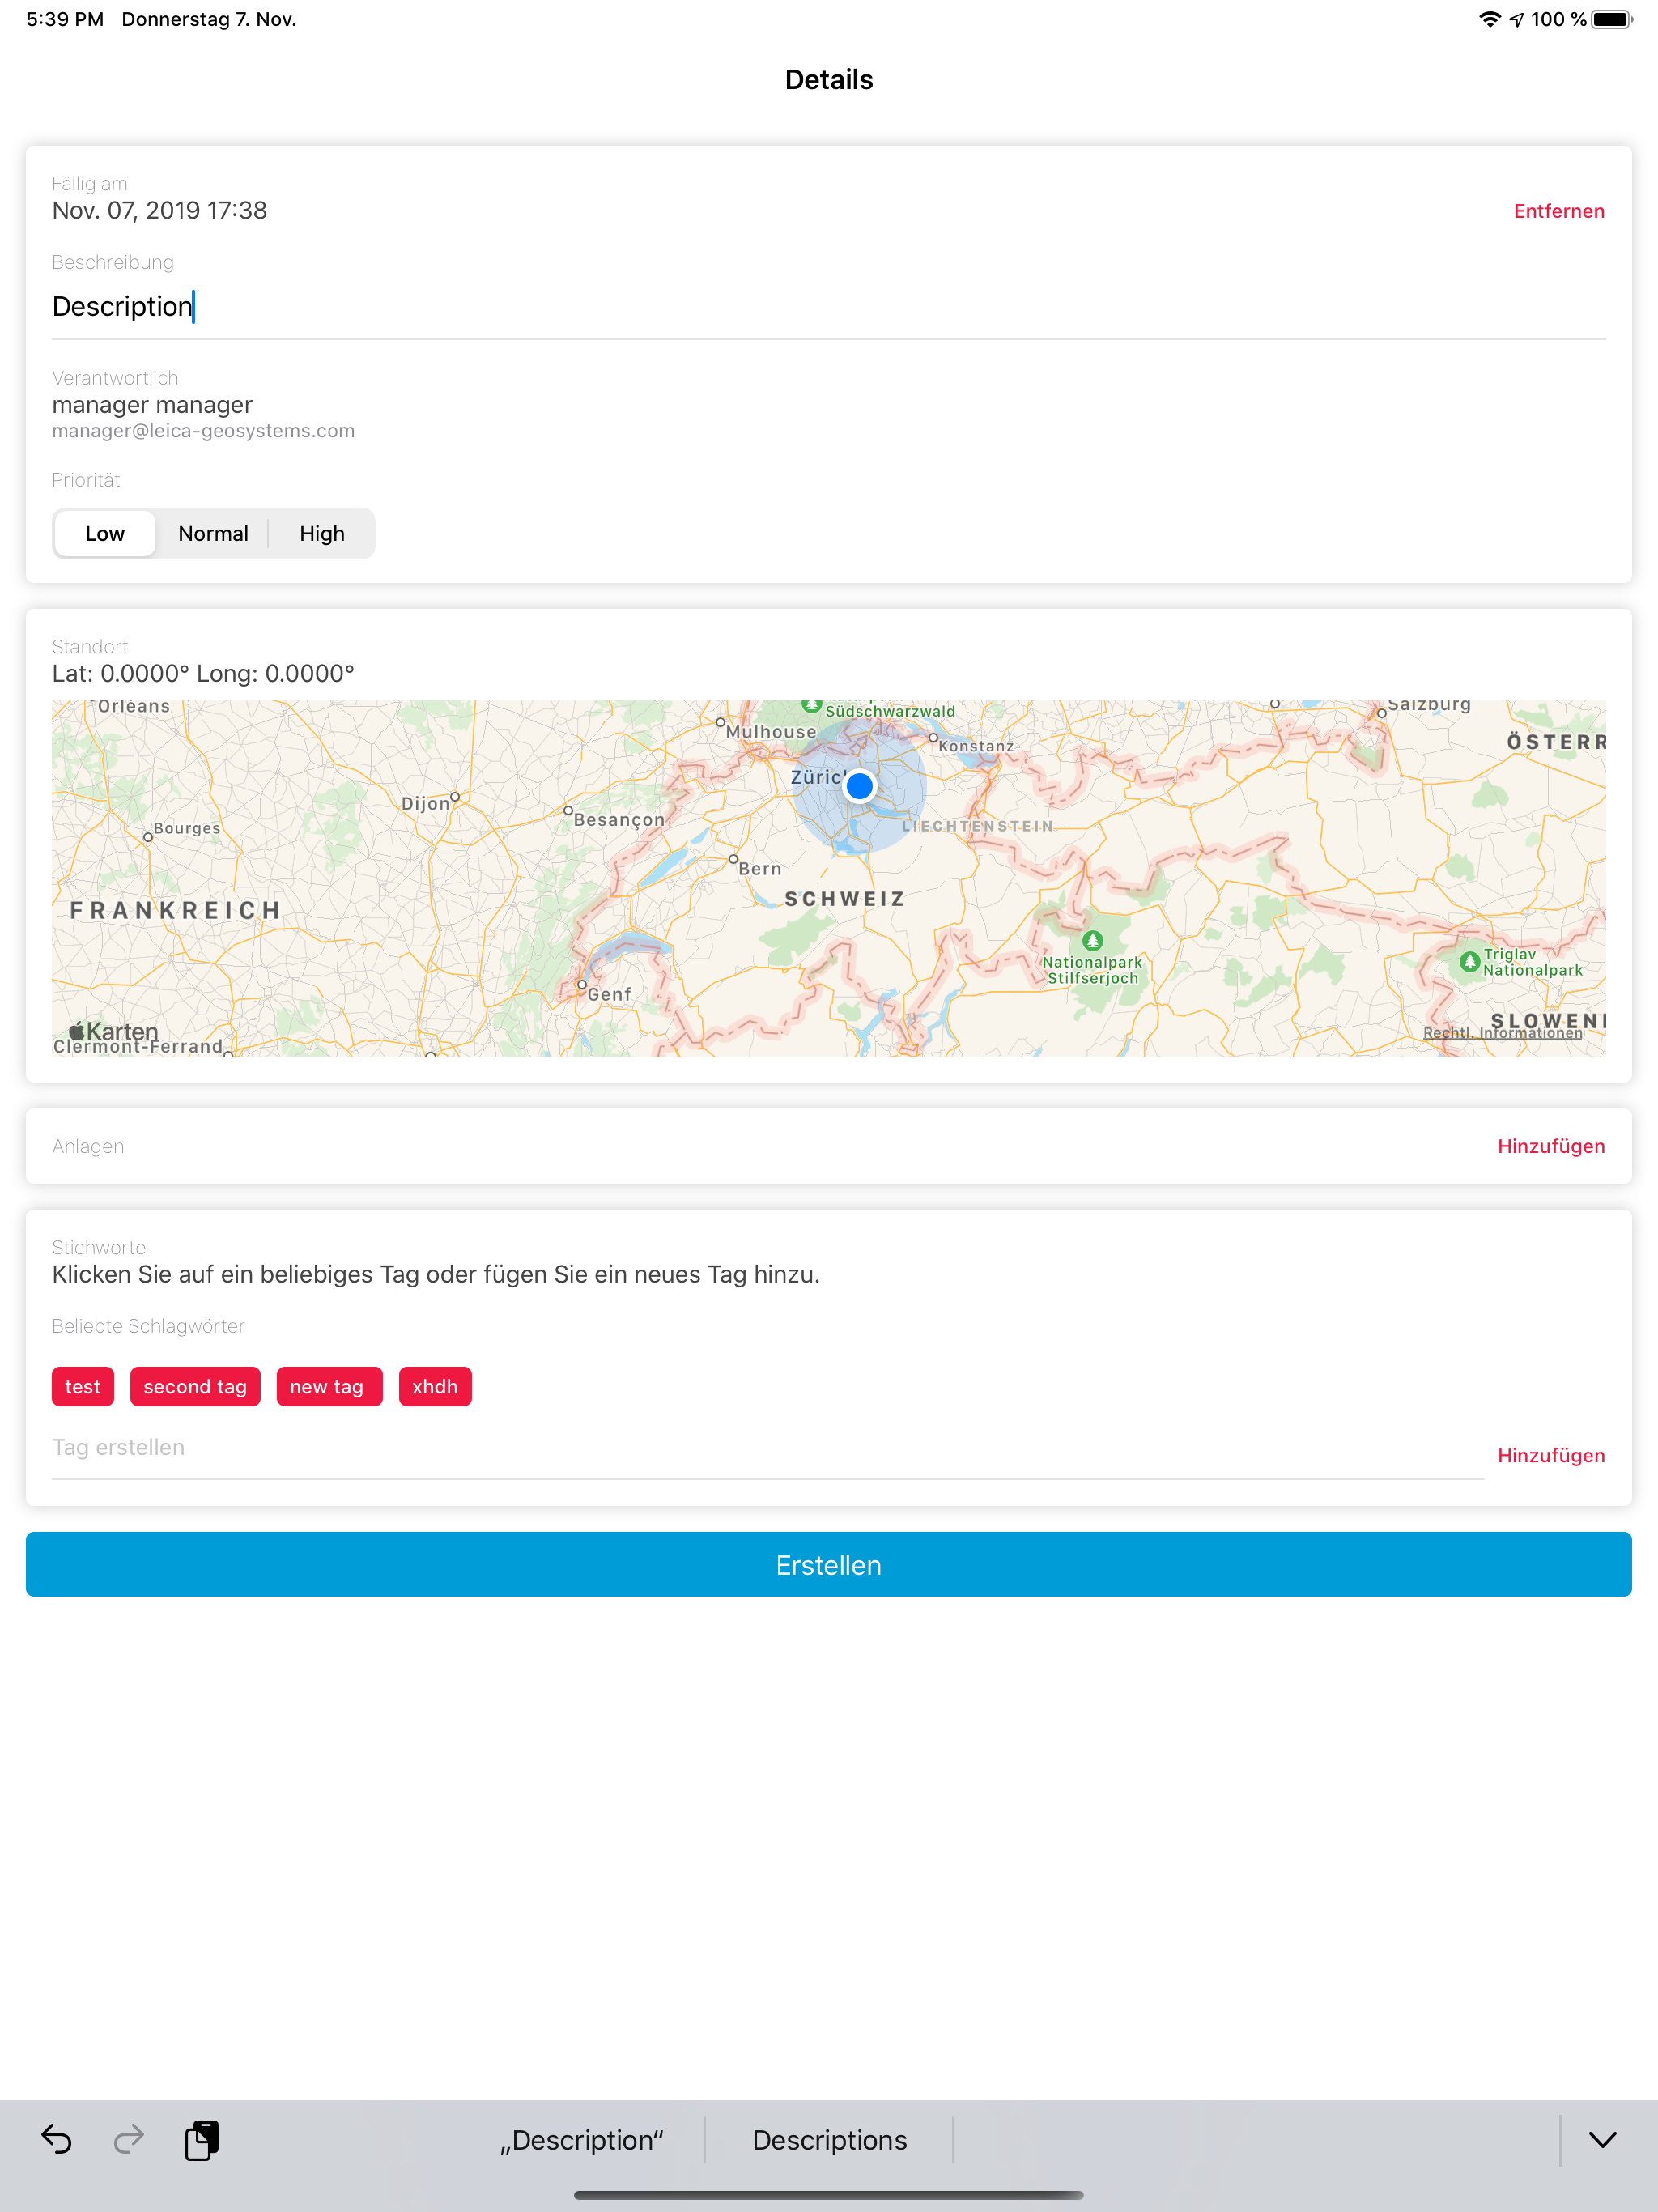Tap the paste clipboard icon
Screen dimensions: 1658x2212
(202, 2139)
